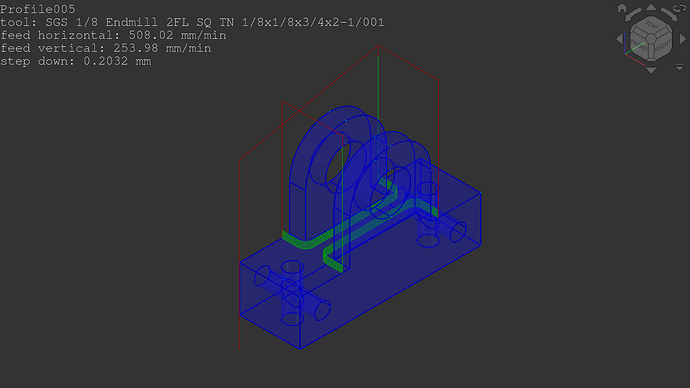The height and width of the screenshot is (388, 690).
Task: Rotate view left using left arrow
Action: point(620,39)
